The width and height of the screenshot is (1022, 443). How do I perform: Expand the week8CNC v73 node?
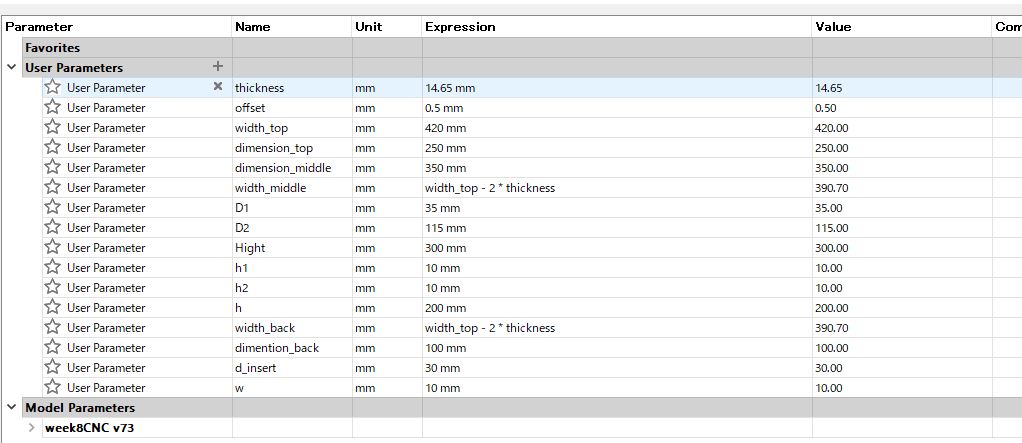click(31, 428)
